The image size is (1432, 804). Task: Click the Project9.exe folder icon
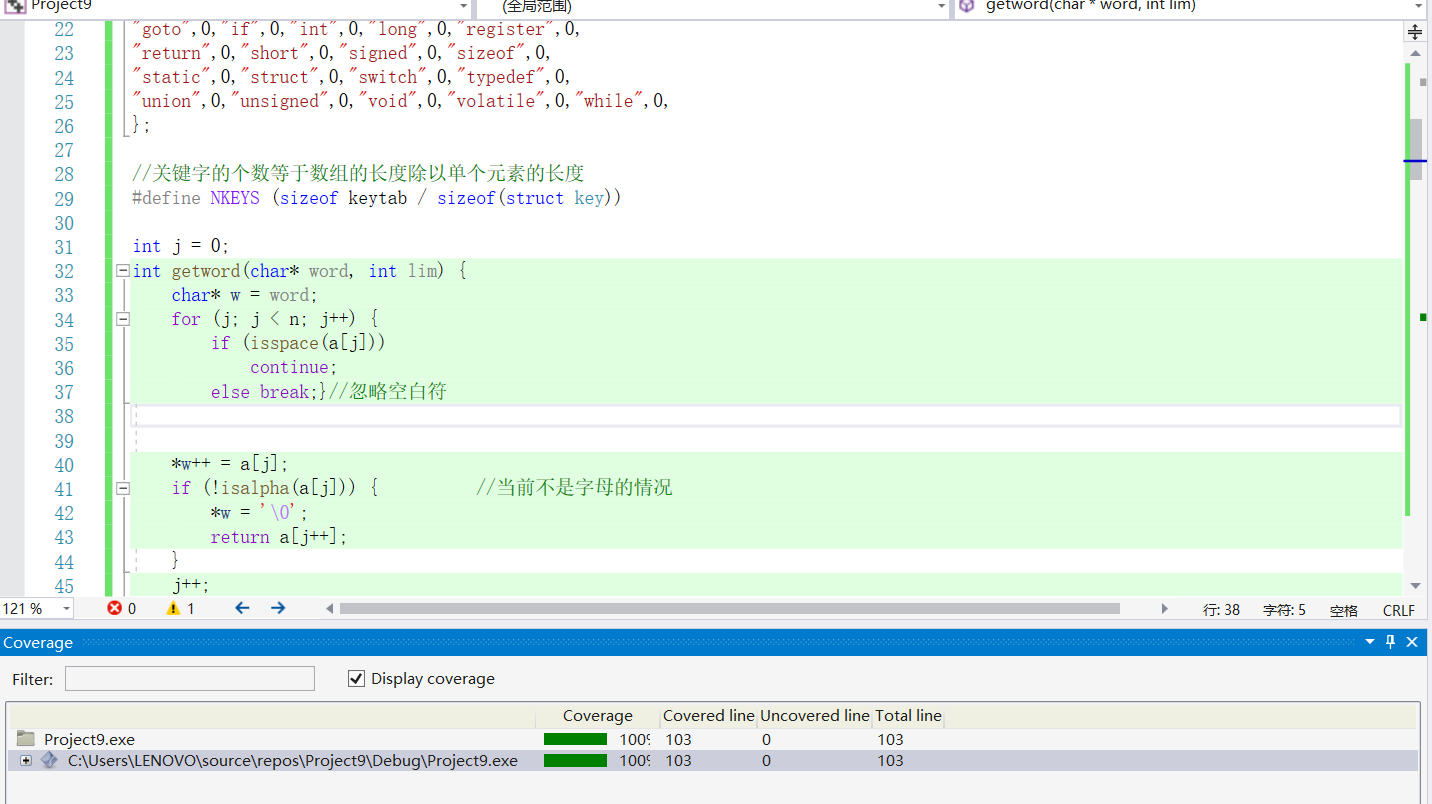tap(26, 740)
